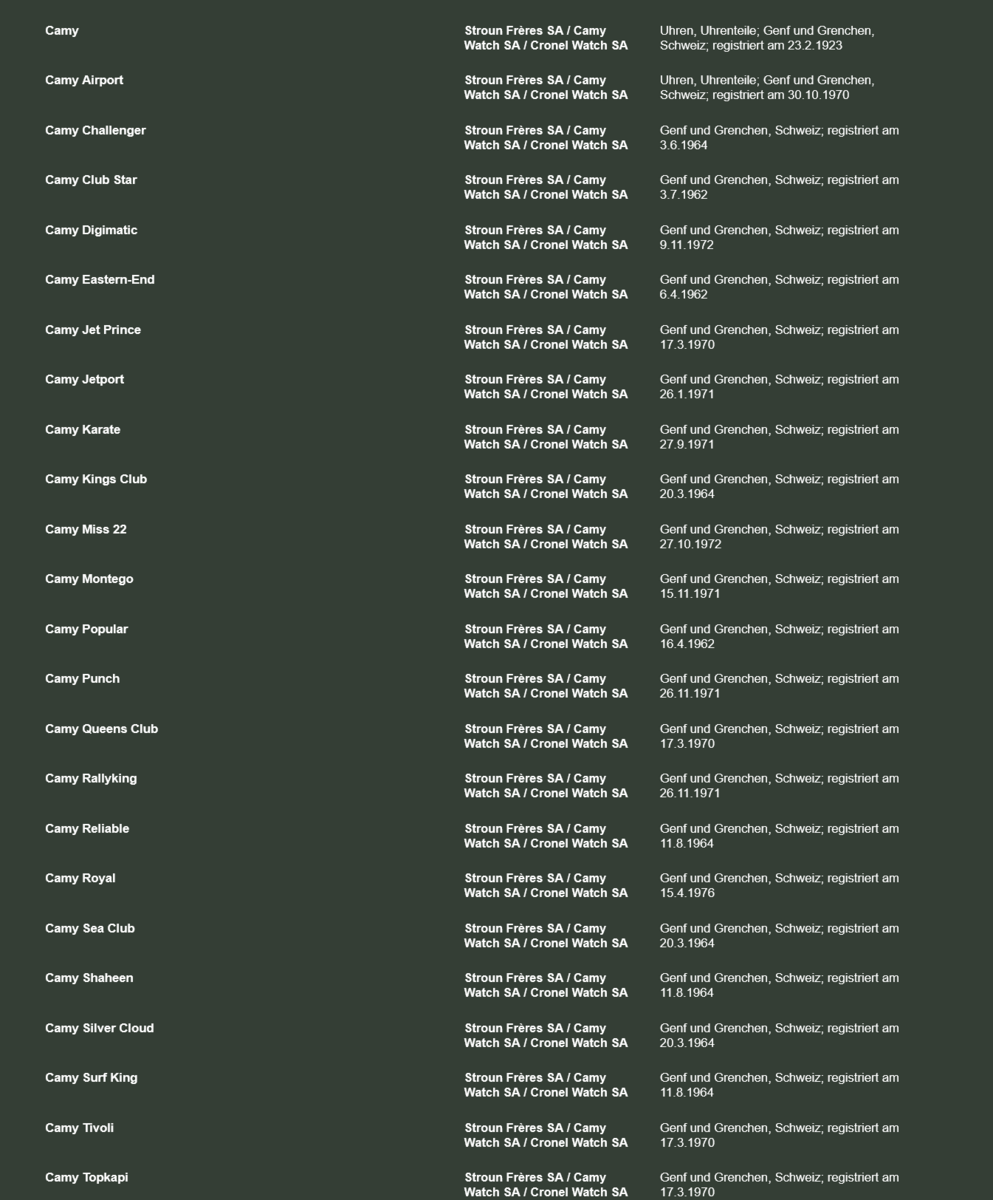The image size is (993, 1200).
Task: Open the Camy Jet Prince entry
Action: click(93, 330)
